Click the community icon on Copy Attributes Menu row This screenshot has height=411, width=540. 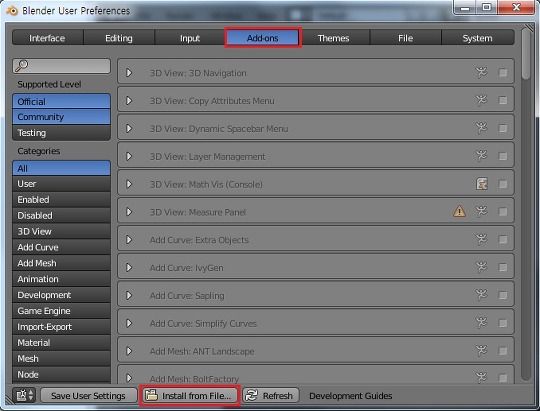click(x=481, y=100)
